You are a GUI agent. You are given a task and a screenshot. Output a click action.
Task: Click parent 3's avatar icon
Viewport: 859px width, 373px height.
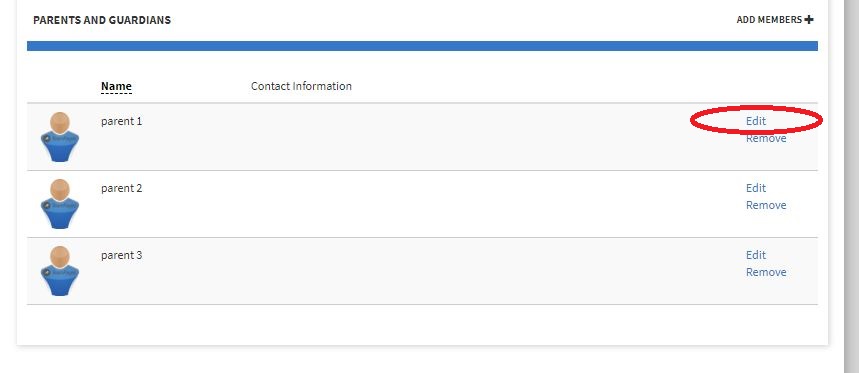[x=60, y=271]
